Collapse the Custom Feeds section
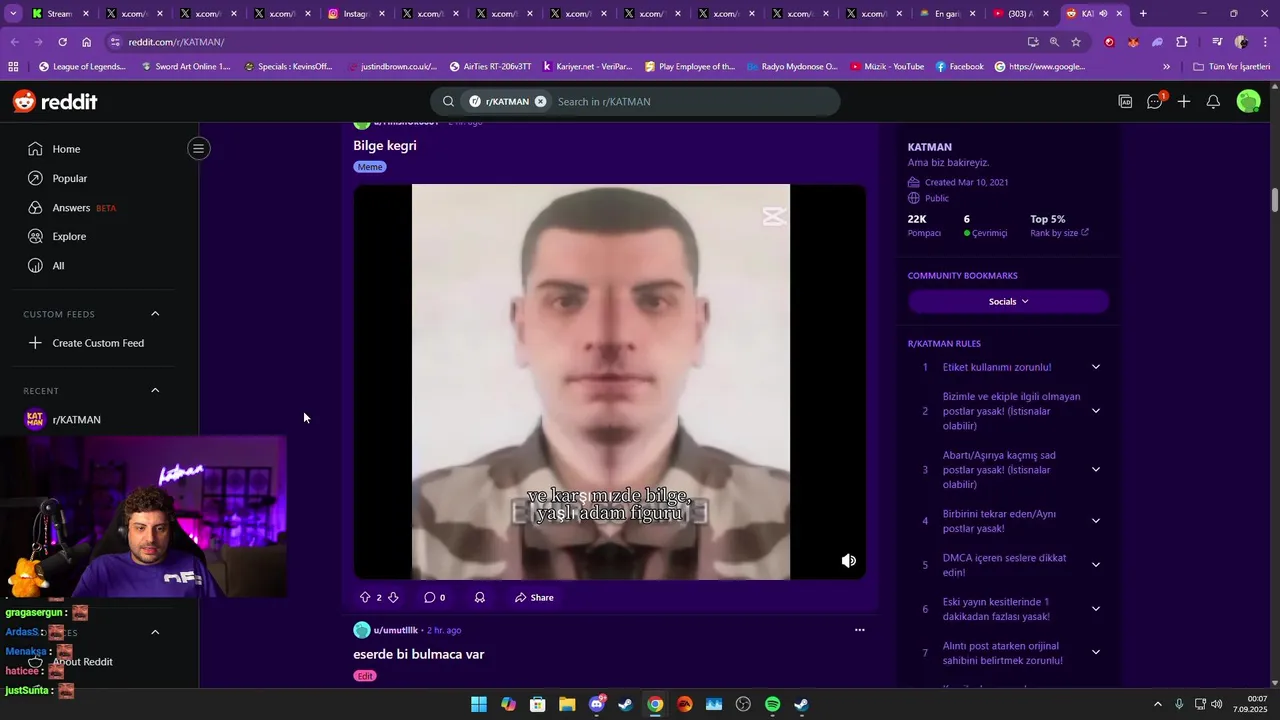Image resolution: width=1280 pixels, height=720 pixels. (155, 314)
